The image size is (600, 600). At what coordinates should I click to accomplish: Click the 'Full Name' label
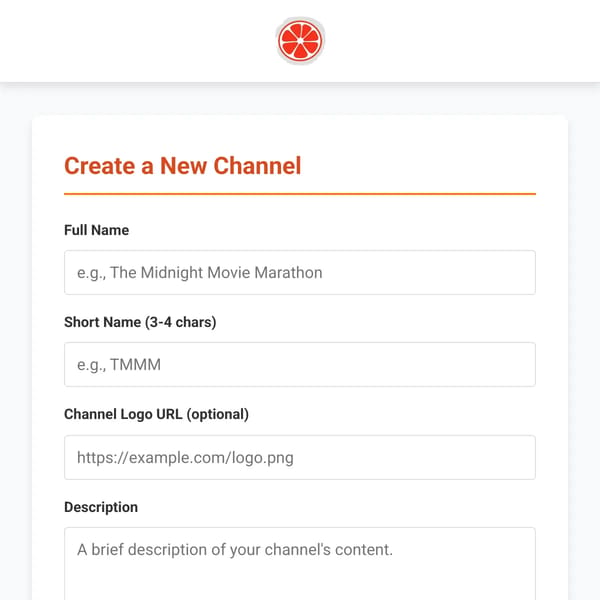(x=96, y=230)
